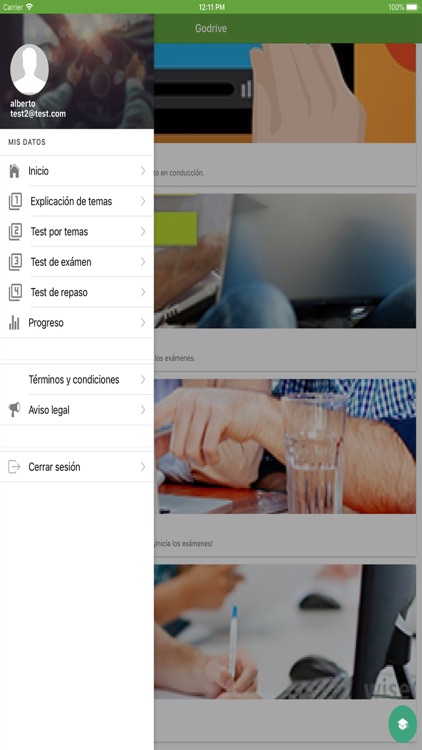422x750 pixels.
Task: Tap the hand holding pen image card
Action: click(285, 632)
